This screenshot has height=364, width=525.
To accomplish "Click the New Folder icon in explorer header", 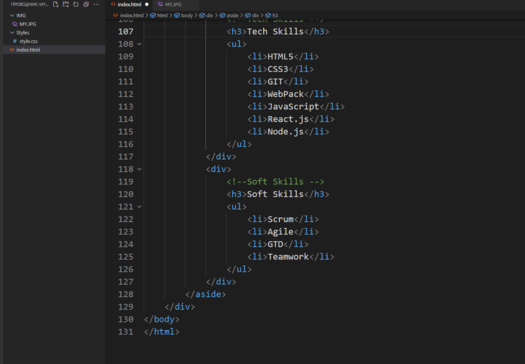I will tap(66, 4).
